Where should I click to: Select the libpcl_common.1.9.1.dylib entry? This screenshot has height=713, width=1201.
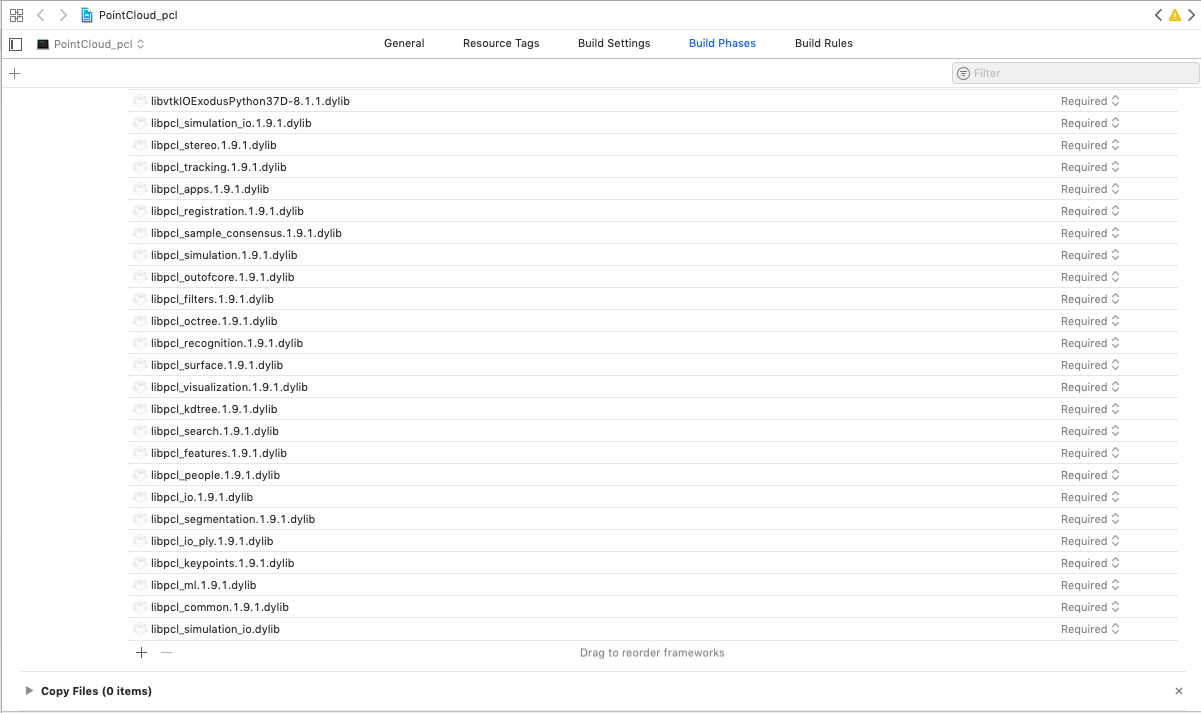click(x=220, y=607)
